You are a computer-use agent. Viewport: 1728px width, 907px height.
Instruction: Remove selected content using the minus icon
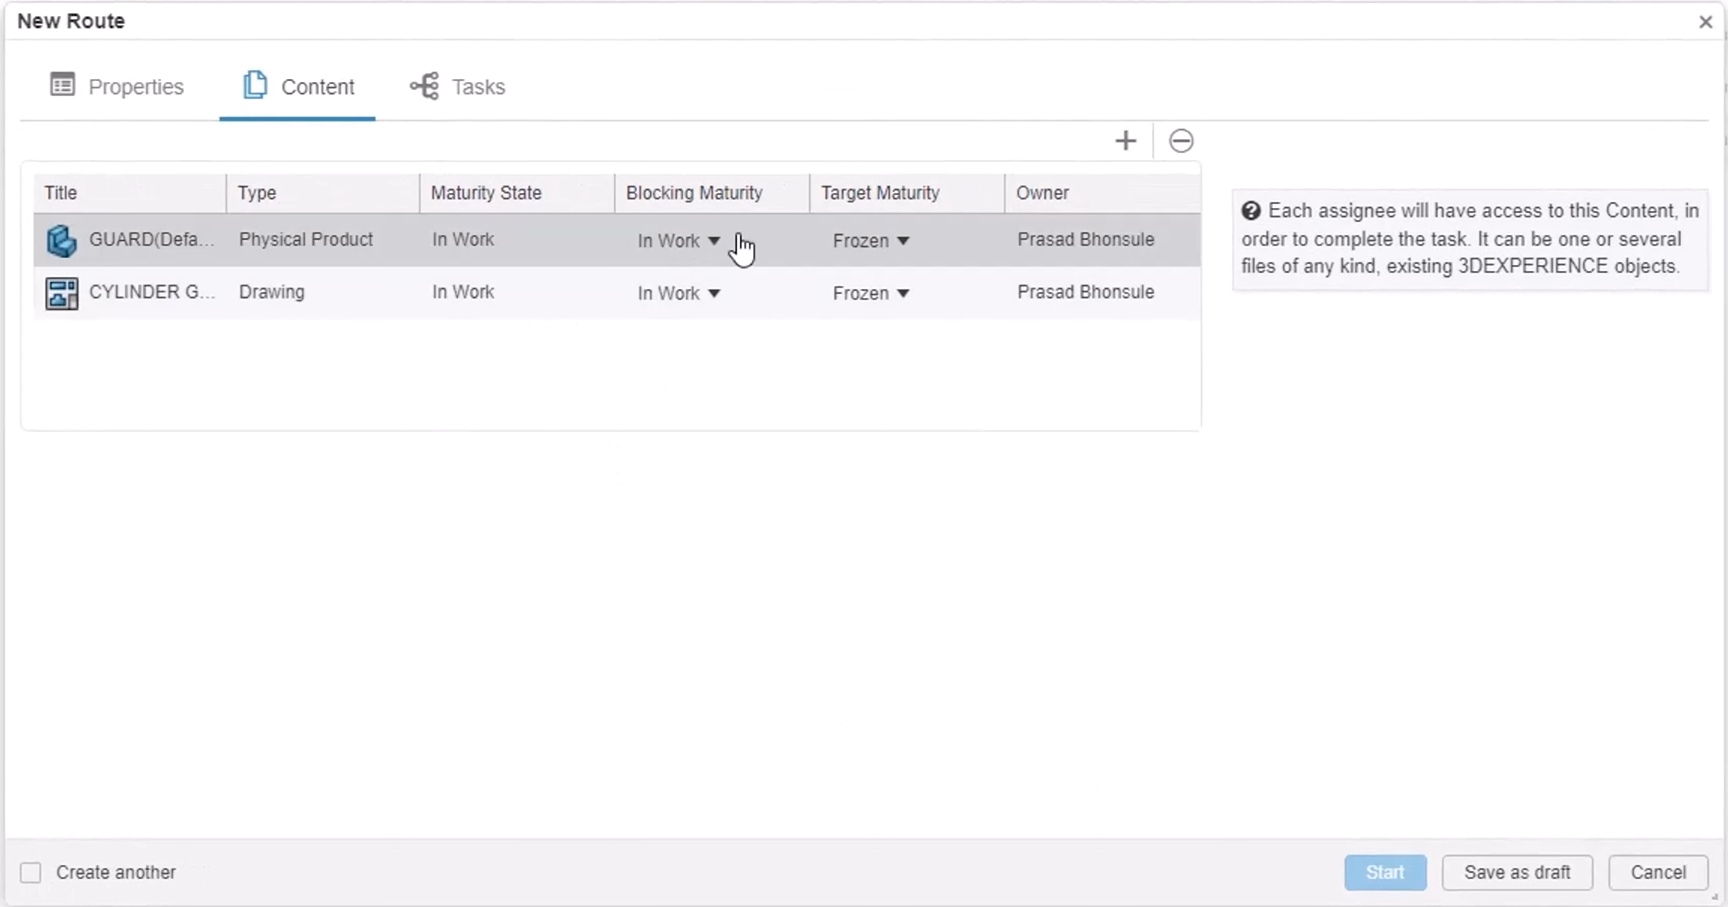(x=1181, y=140)
